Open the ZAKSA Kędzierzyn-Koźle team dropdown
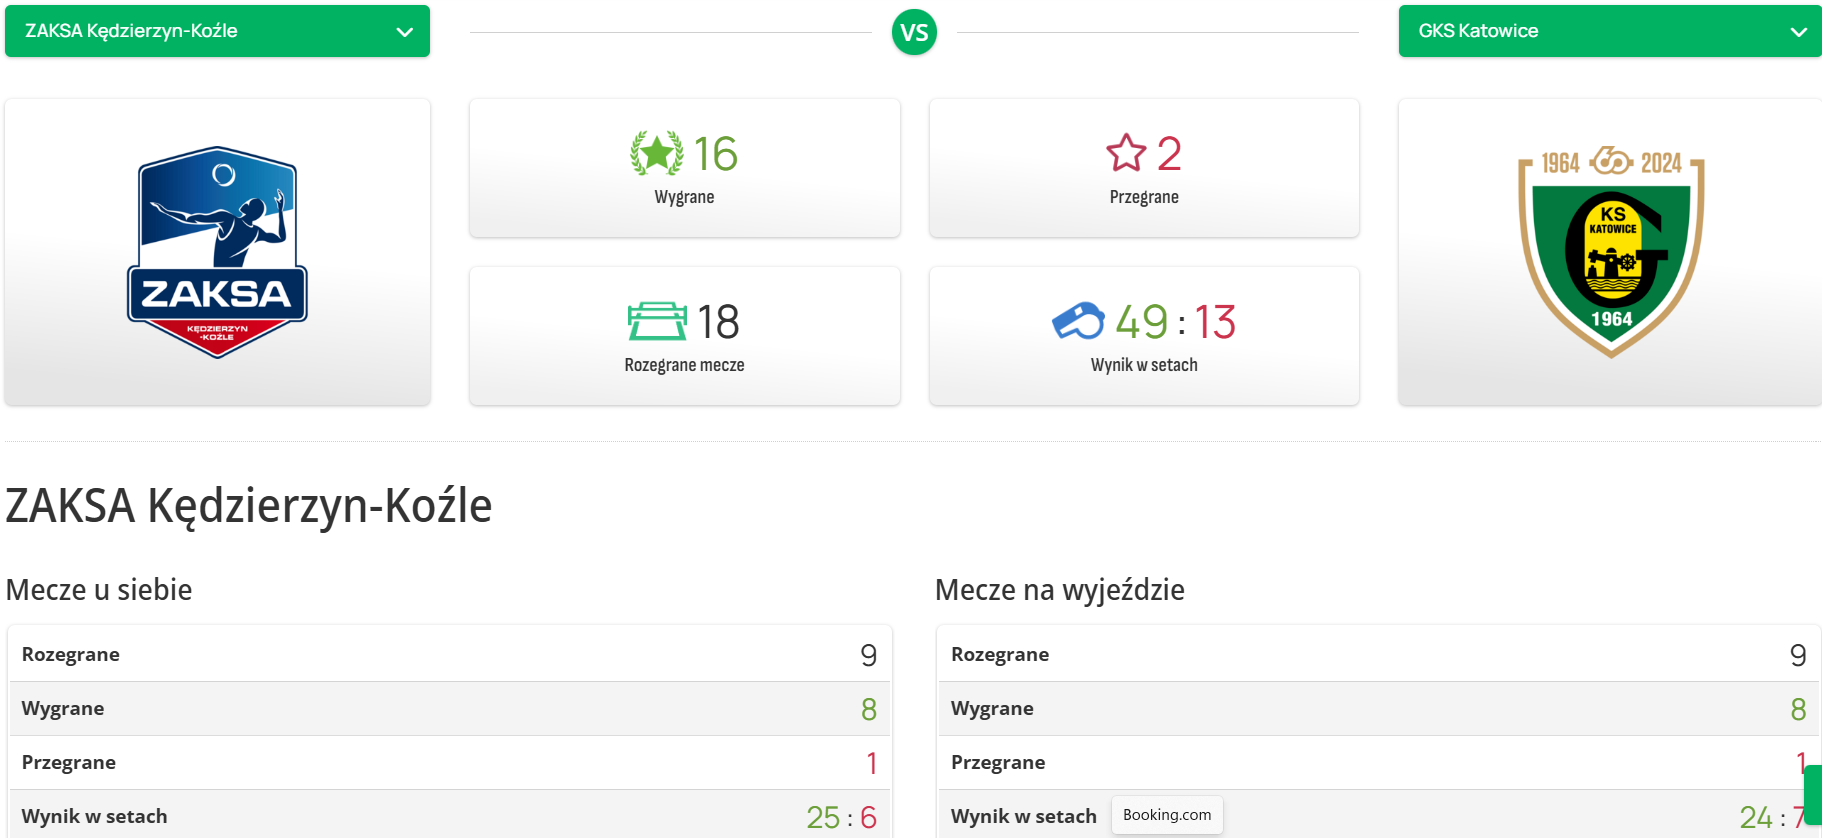 217,31
